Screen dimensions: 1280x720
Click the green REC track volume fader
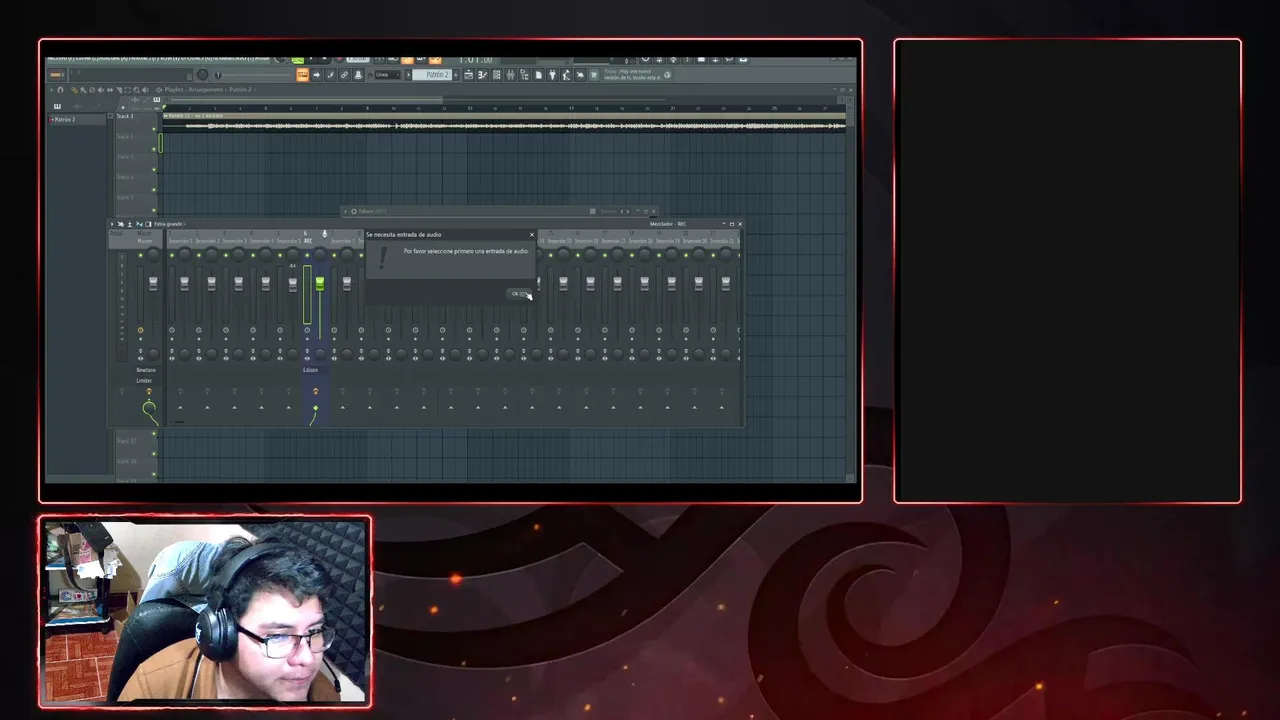point(320,284)
